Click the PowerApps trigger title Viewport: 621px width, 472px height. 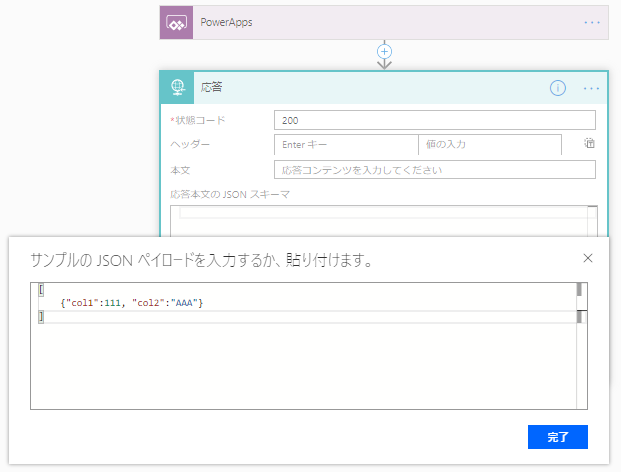point(226,22)
